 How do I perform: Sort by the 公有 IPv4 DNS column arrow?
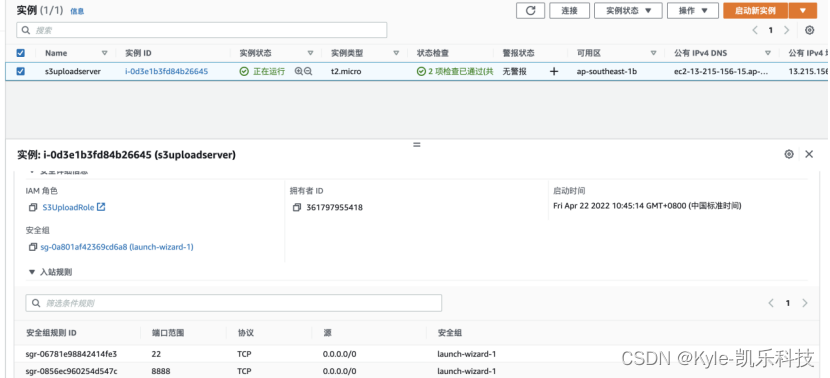[x=768, y=53]
